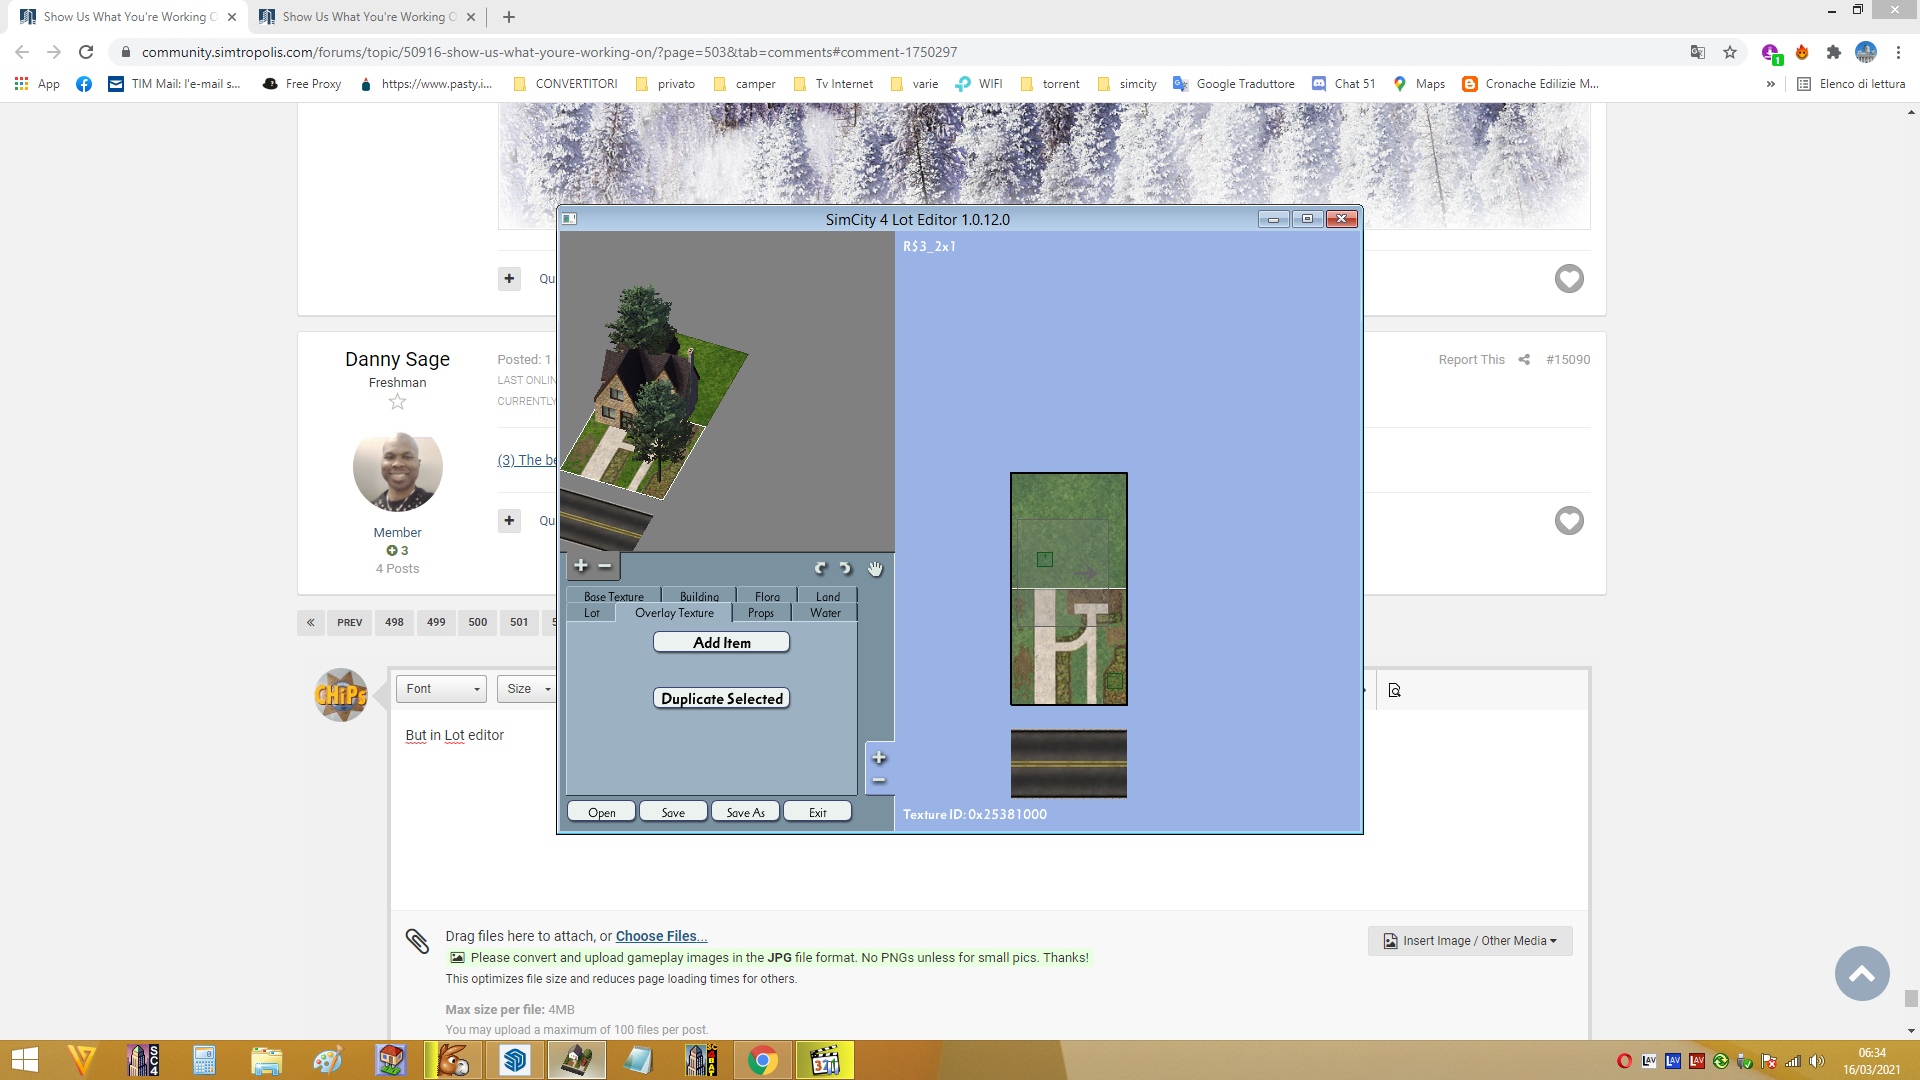Viewport: 1920px width, 1080px height.
Task: Zoom in the 3D preview with plus icon
Action: (x=580, y=566)
